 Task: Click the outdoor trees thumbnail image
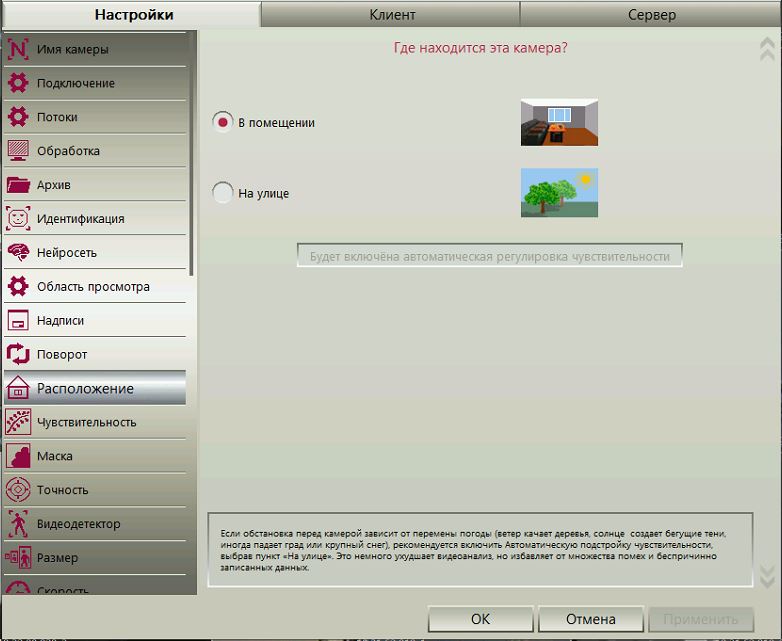559,193
